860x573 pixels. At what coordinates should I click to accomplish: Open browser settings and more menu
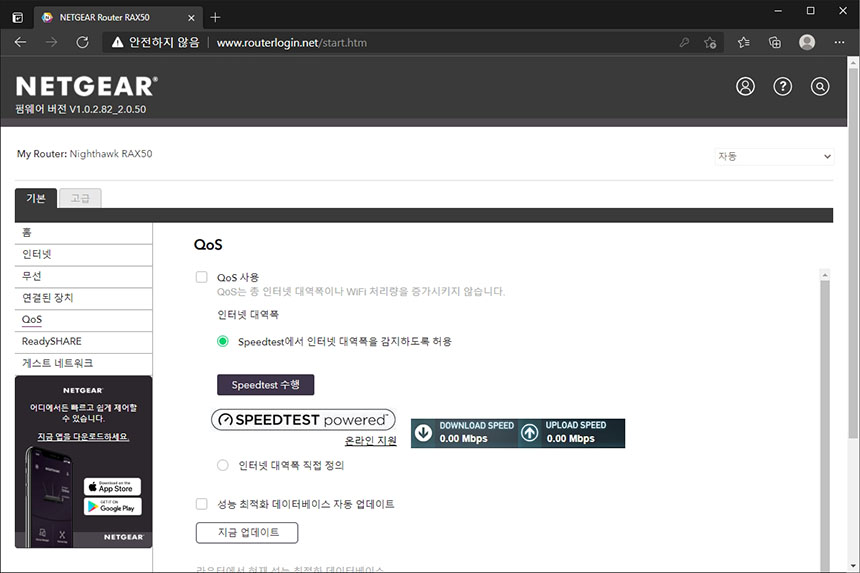(839, 42)
